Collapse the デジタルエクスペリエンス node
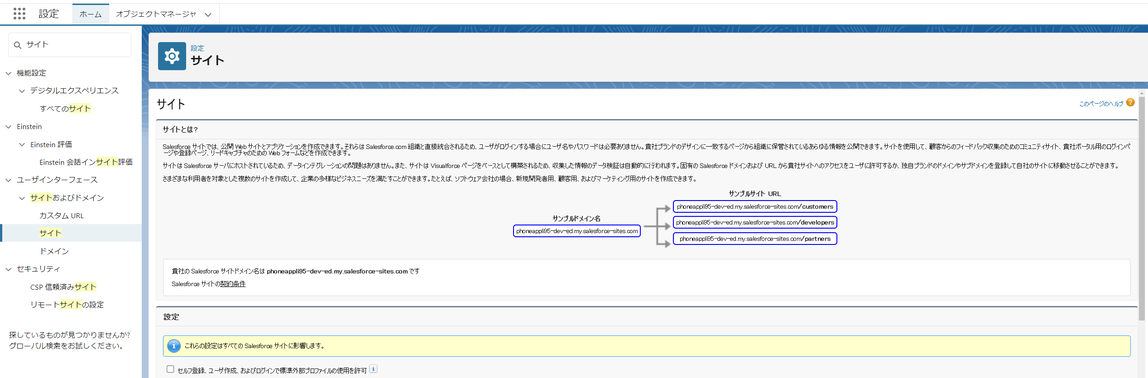 (x=22, y=91)
